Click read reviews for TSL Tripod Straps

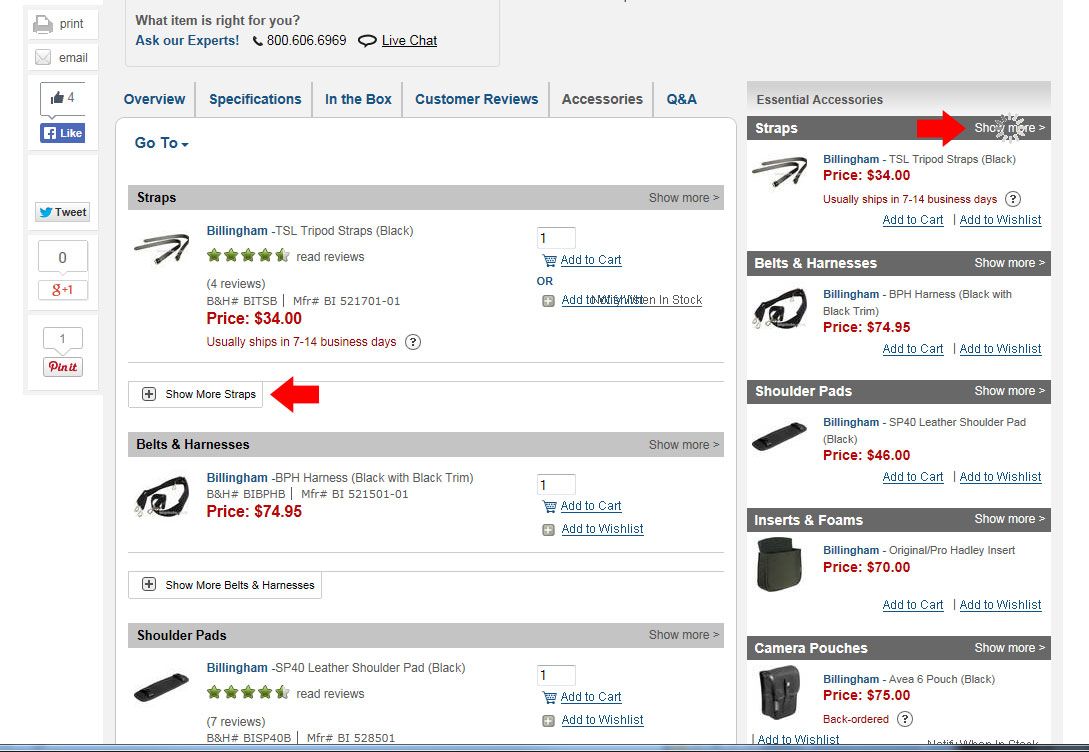coord(330,257)
